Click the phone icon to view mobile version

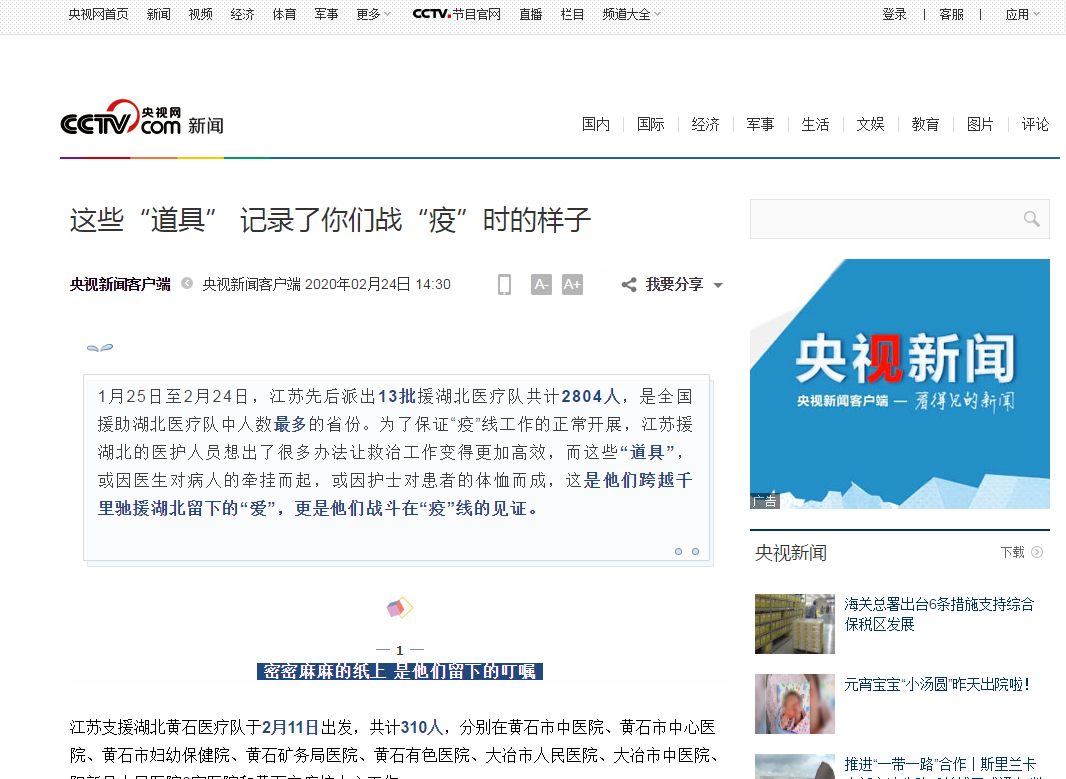[504, 284]
